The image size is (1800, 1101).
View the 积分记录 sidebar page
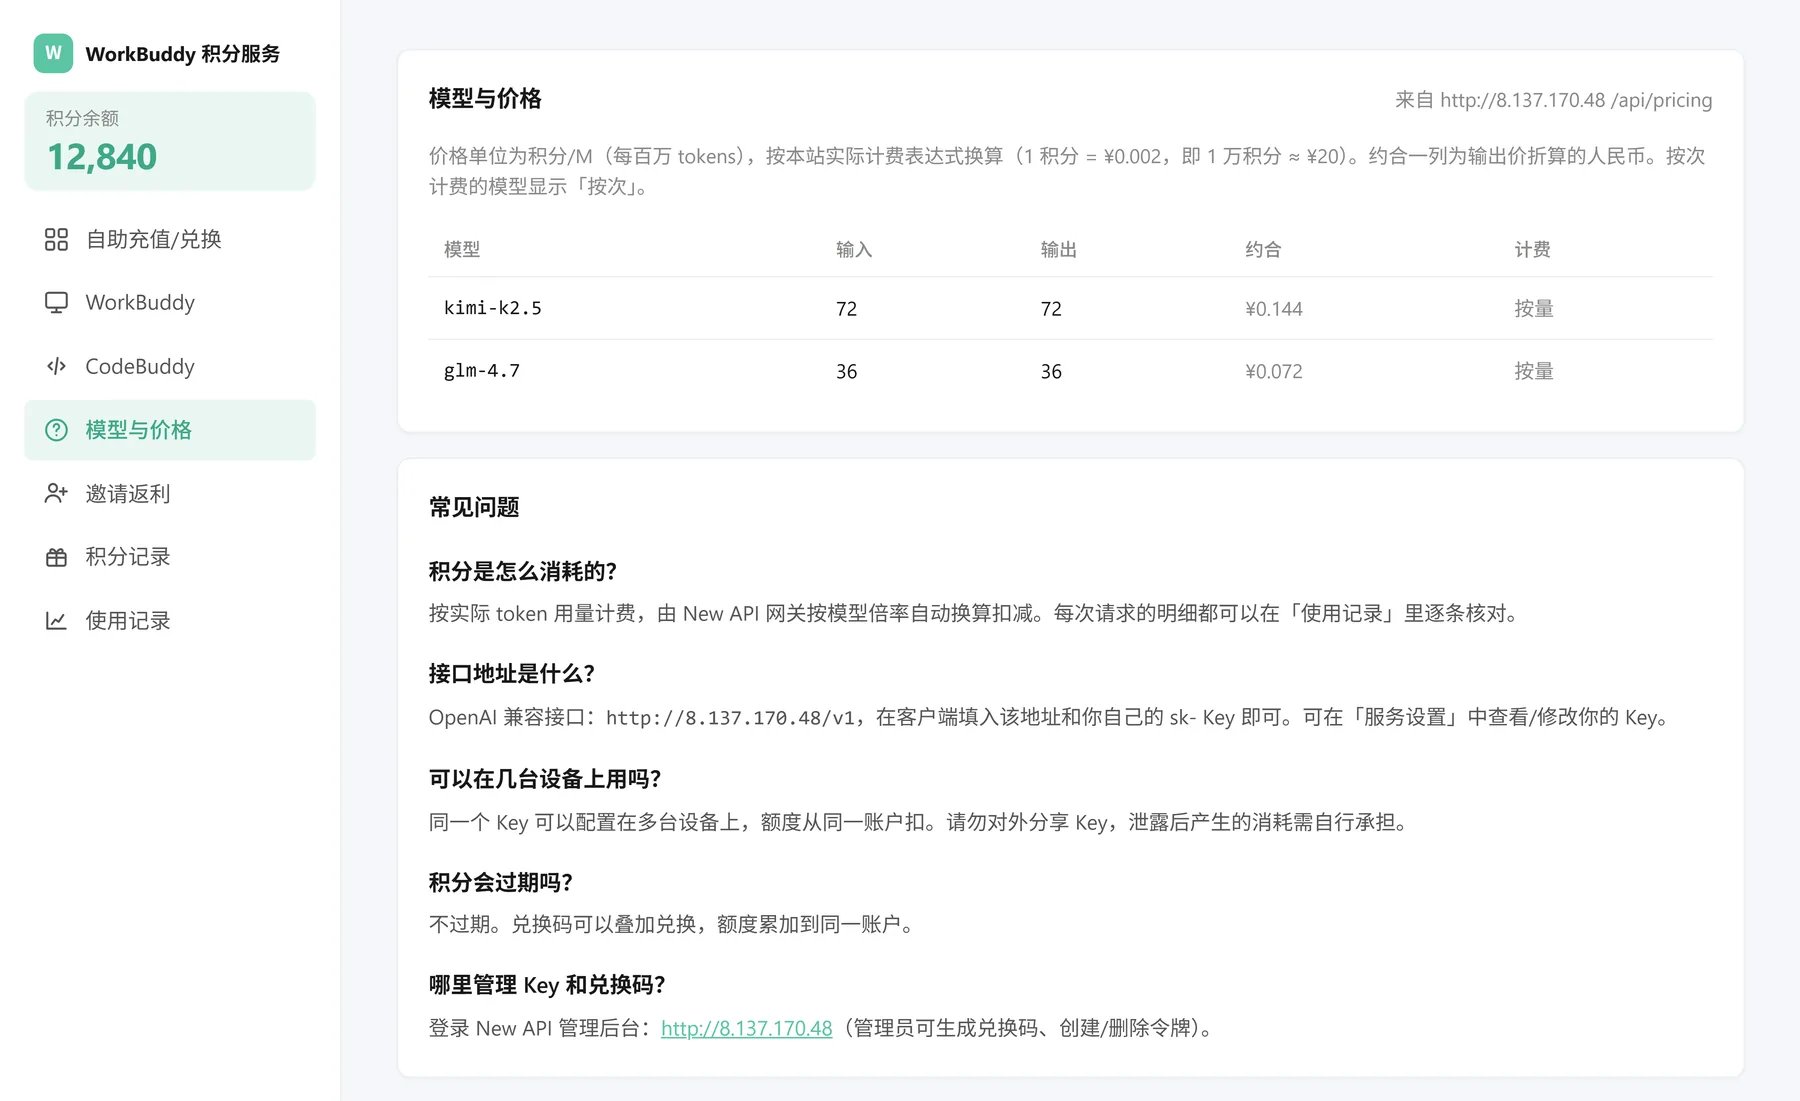(170, 557)
